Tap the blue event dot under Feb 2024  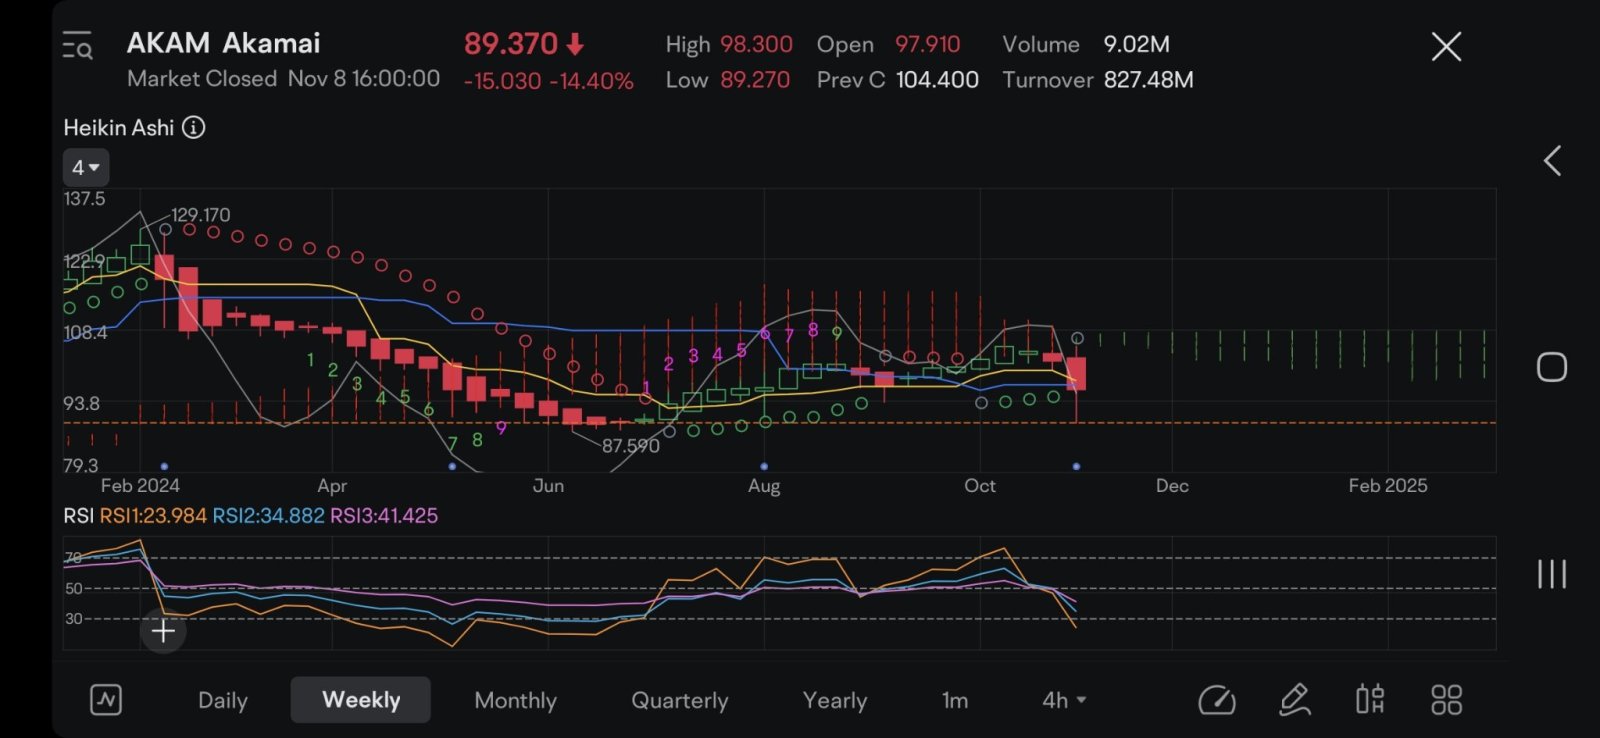(164, 466)
